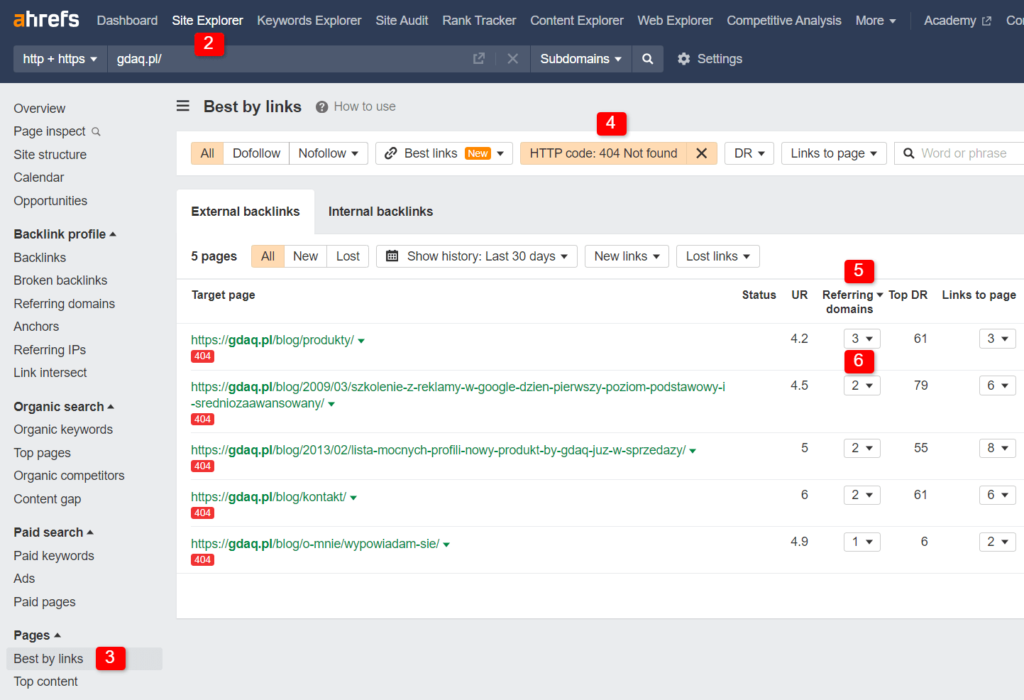Open the Settings gear icon
The width and height of the screenshot is (1024, 700).
tap(684, 59)
